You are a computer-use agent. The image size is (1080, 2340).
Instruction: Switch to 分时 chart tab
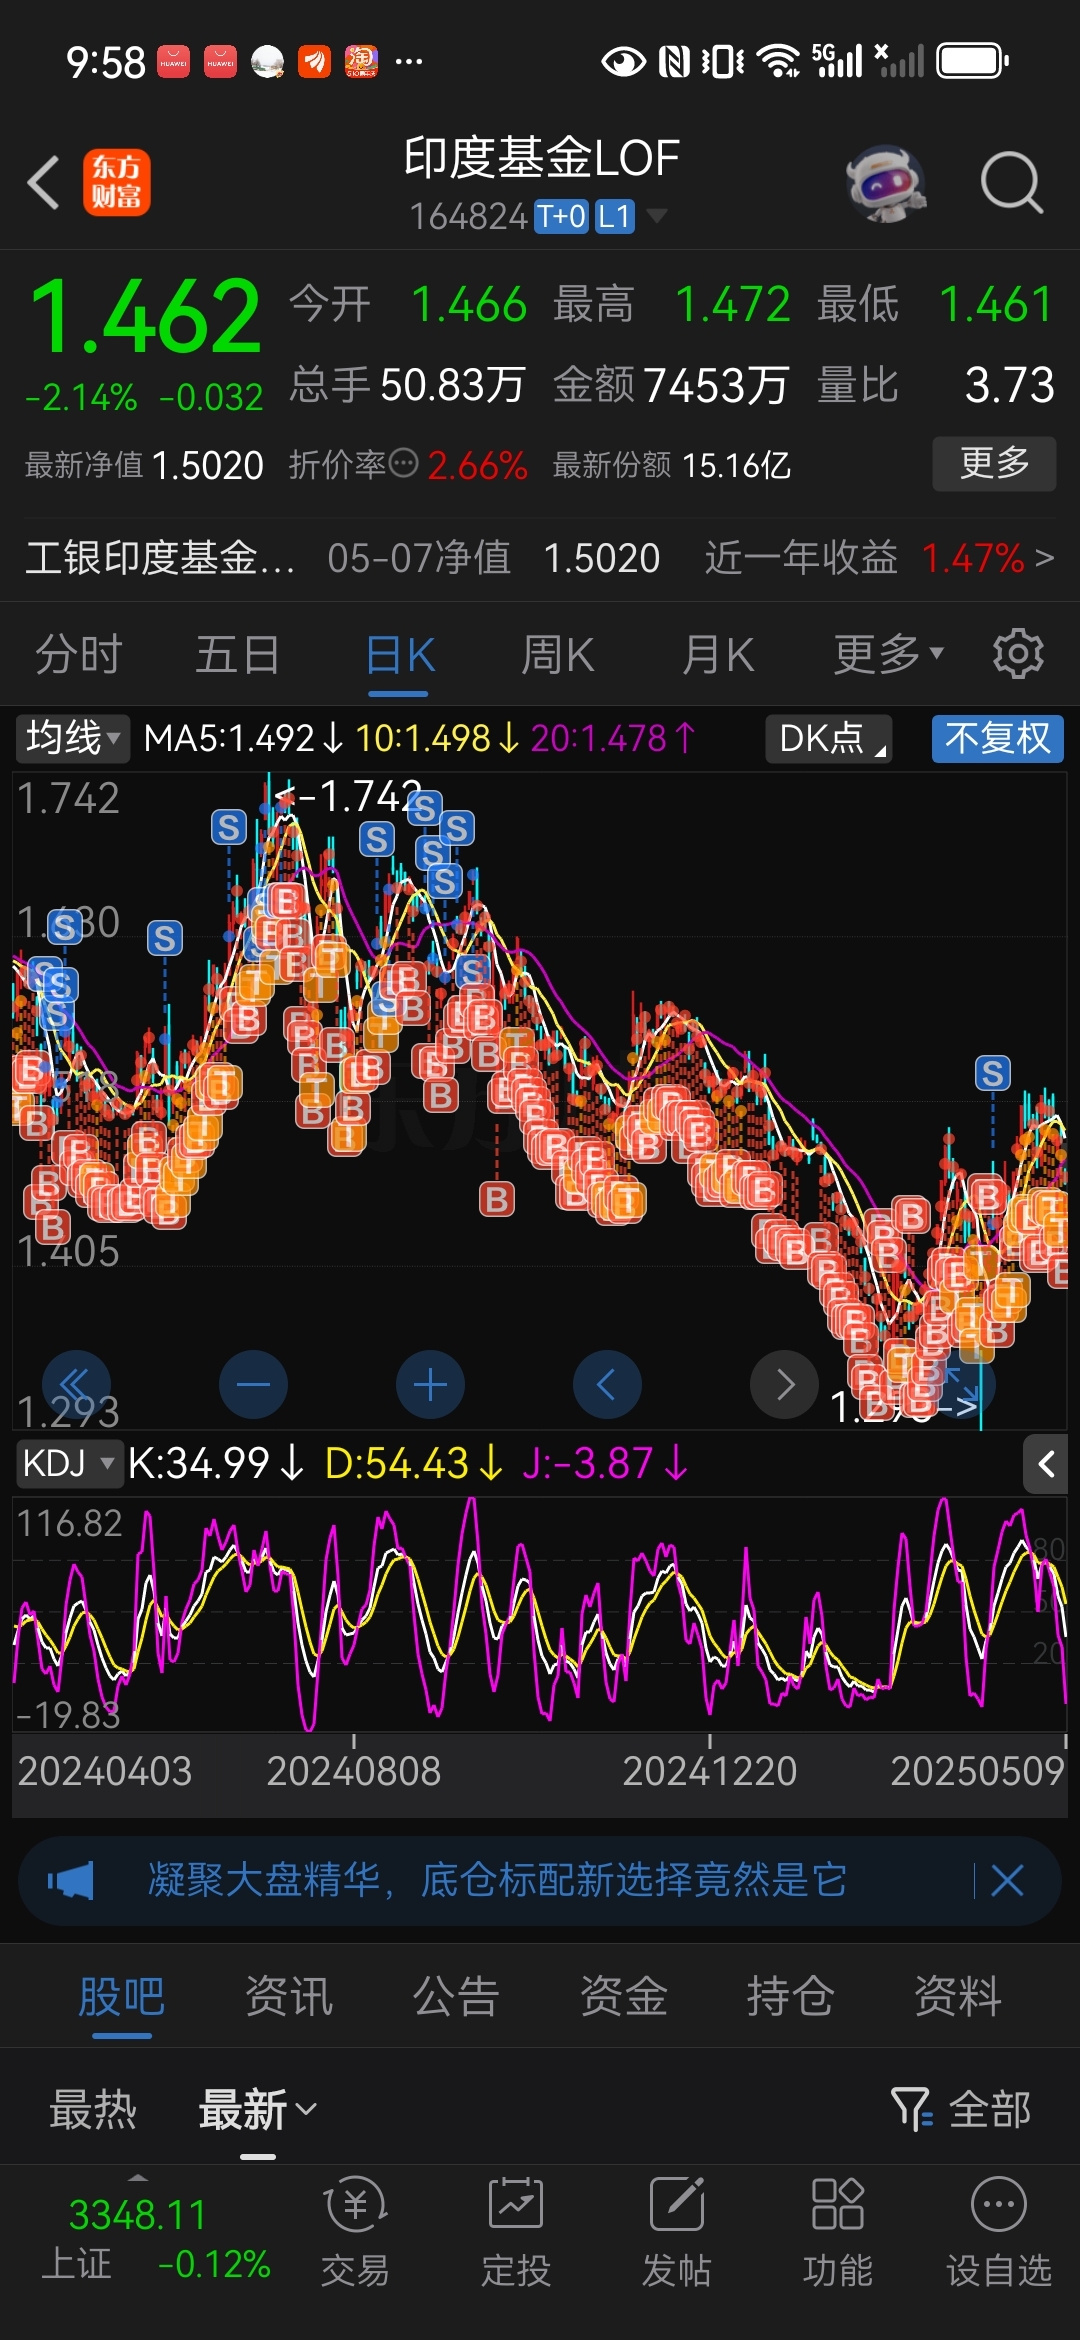[79, 655]
